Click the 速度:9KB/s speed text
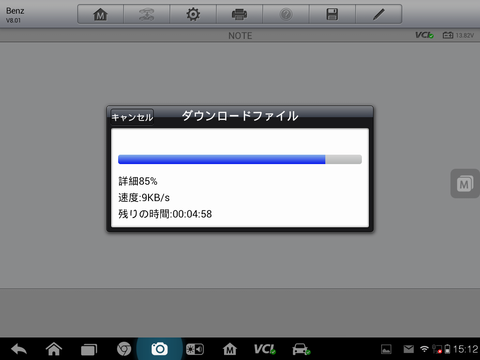The height and width of the screenshot is (360, 480). click(x=144, y=197)
